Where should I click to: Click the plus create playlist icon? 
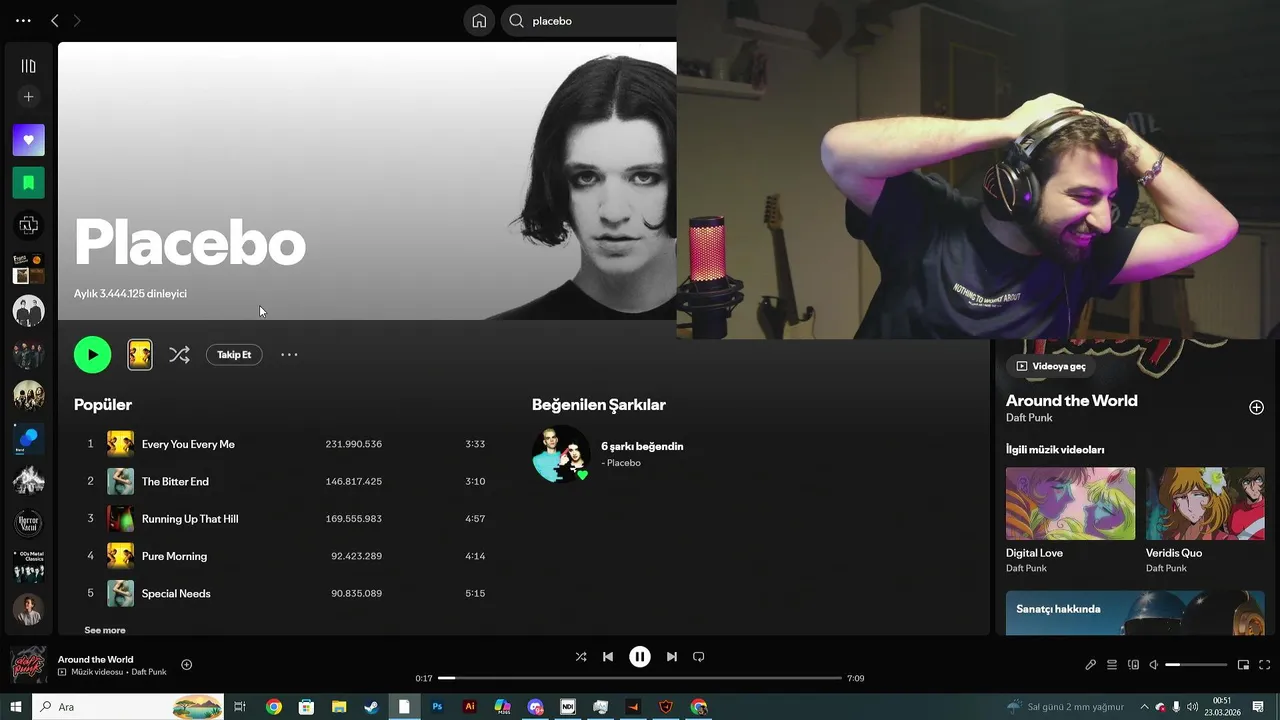pyautogui.click(x=28, y=97)
